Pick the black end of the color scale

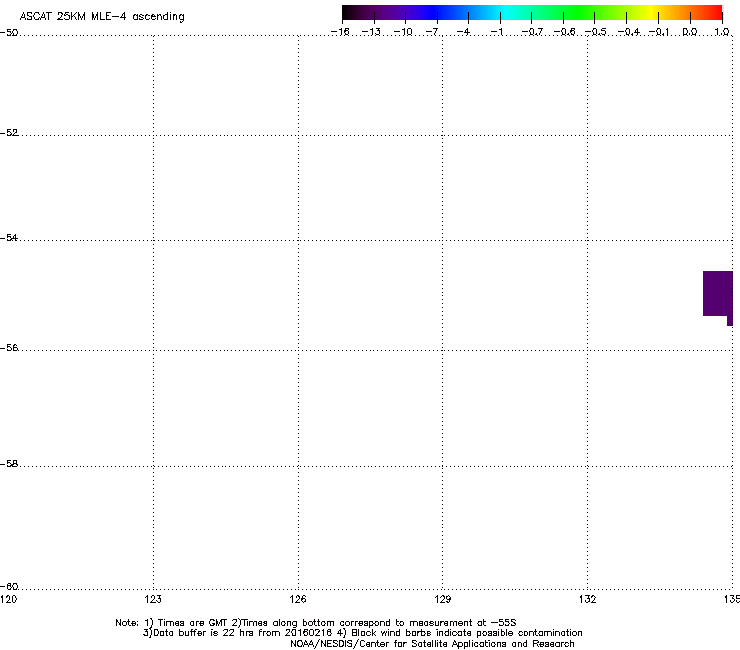point(348,12)
